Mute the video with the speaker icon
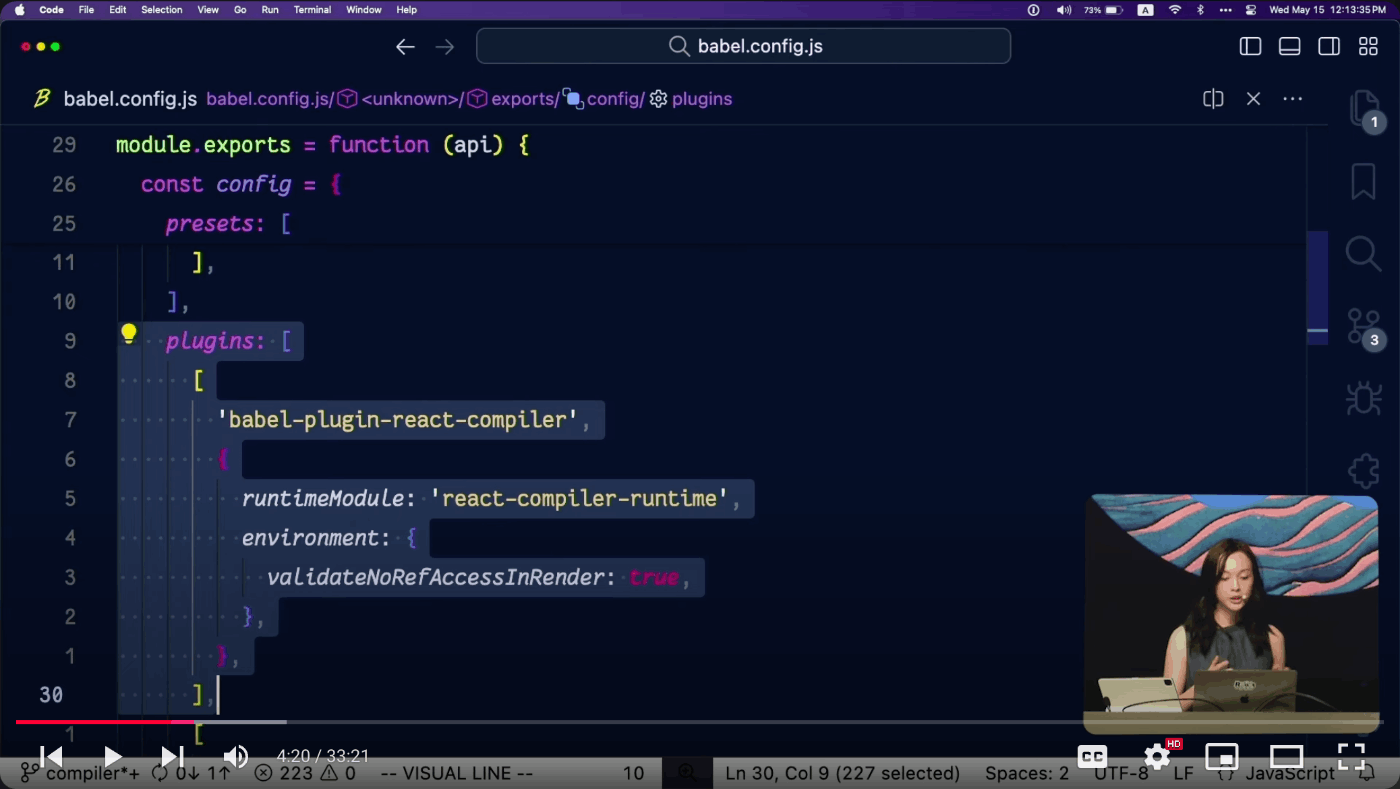The image size is (1400, 789). [235, 757]
